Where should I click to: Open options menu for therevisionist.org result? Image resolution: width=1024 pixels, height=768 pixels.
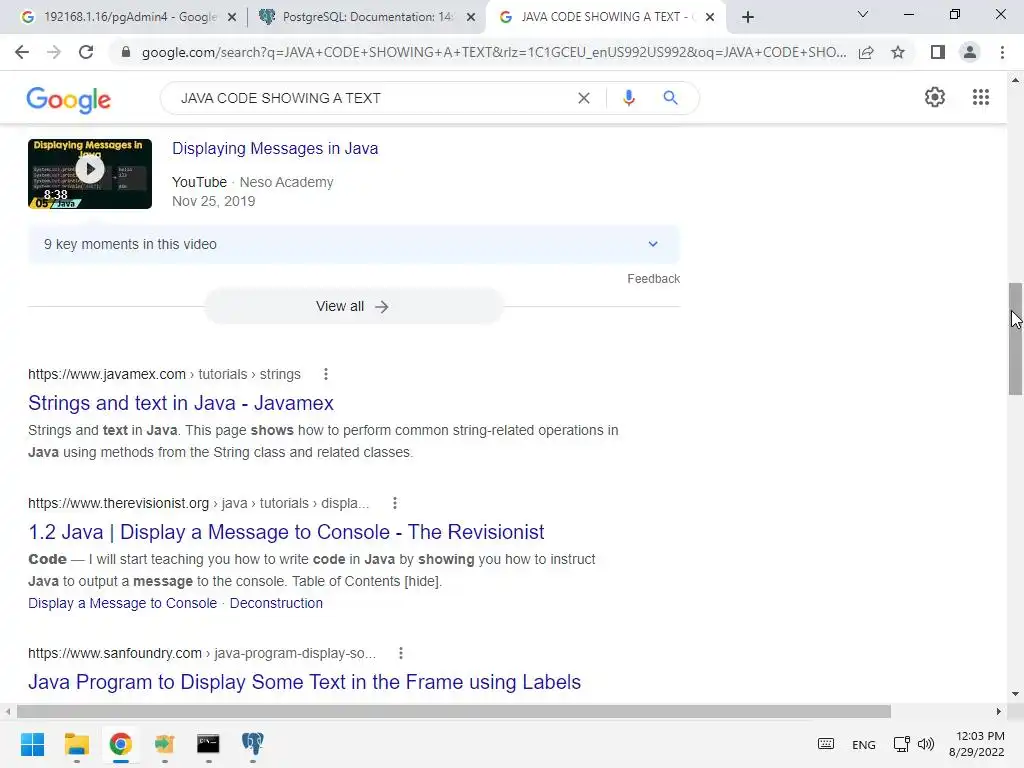coord(394,504)
